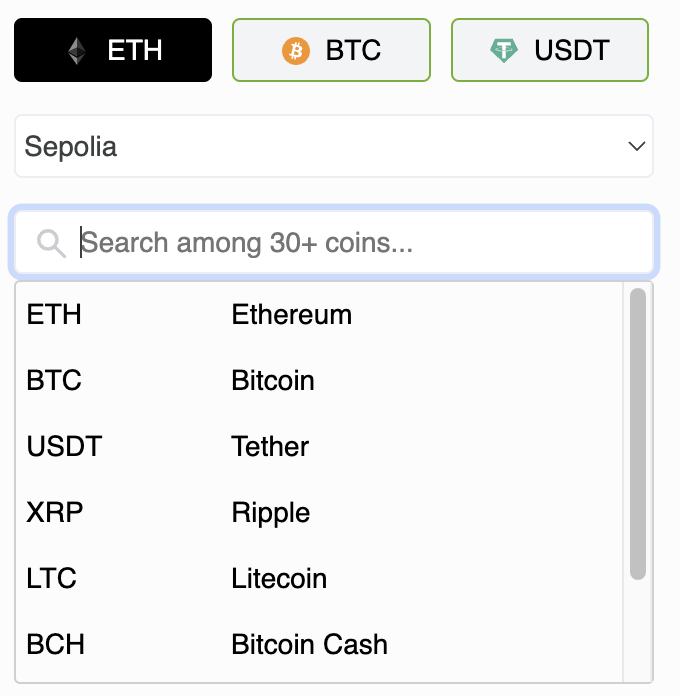Select the BCH Bitcoin Cash option
The width and height of the screenshot is (680, 696).
(319, 644)
